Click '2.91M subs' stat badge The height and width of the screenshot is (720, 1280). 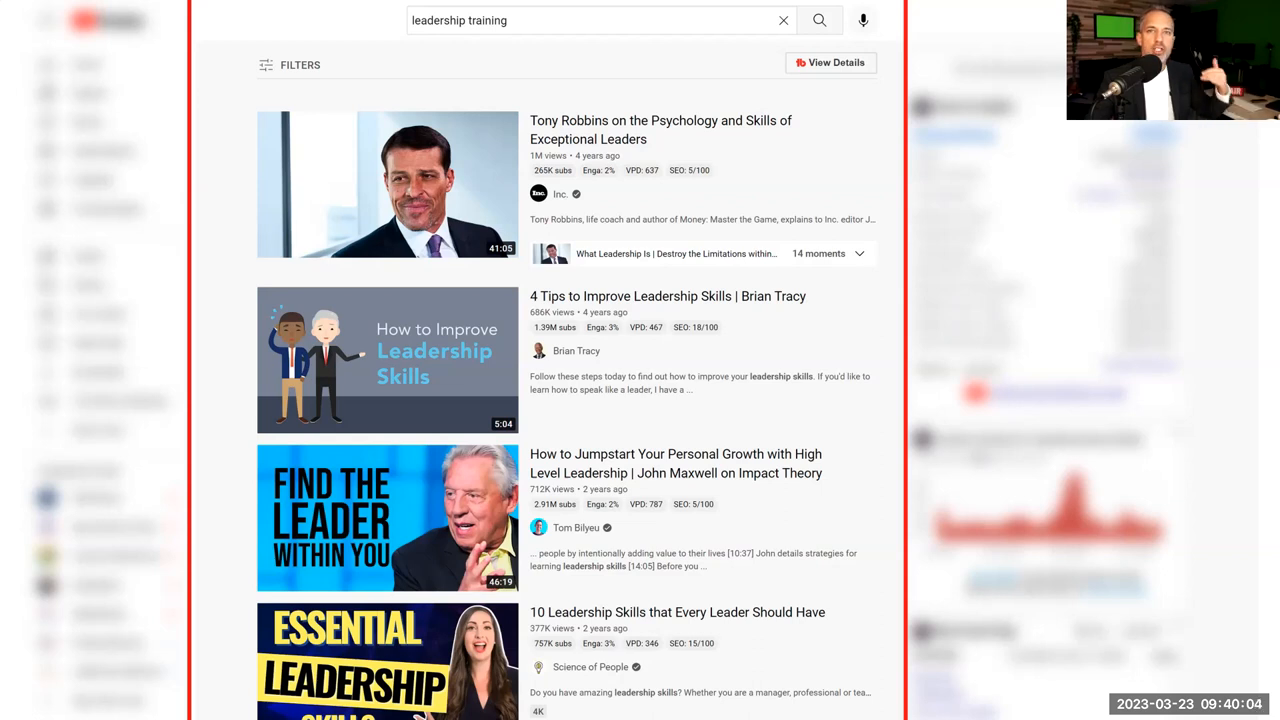(555, 505)
